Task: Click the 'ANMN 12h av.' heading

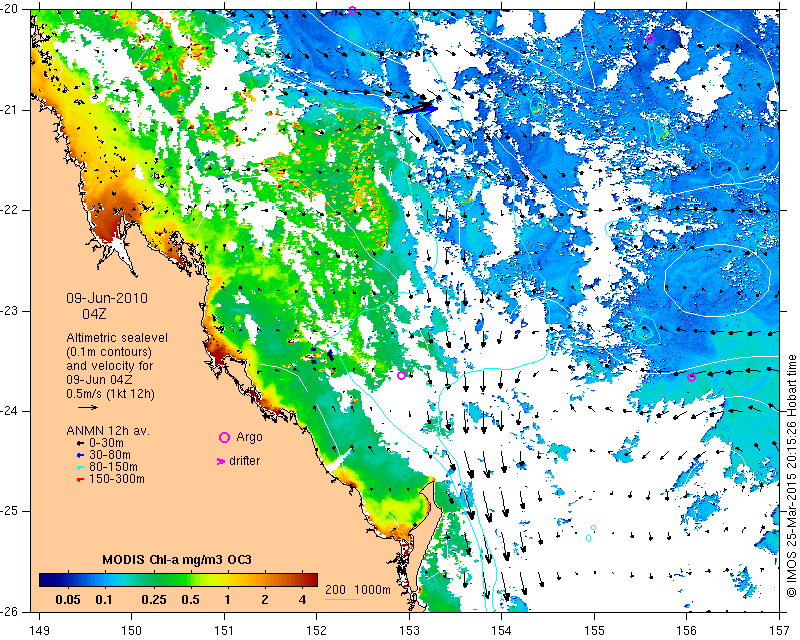Action: click(108, 431)
